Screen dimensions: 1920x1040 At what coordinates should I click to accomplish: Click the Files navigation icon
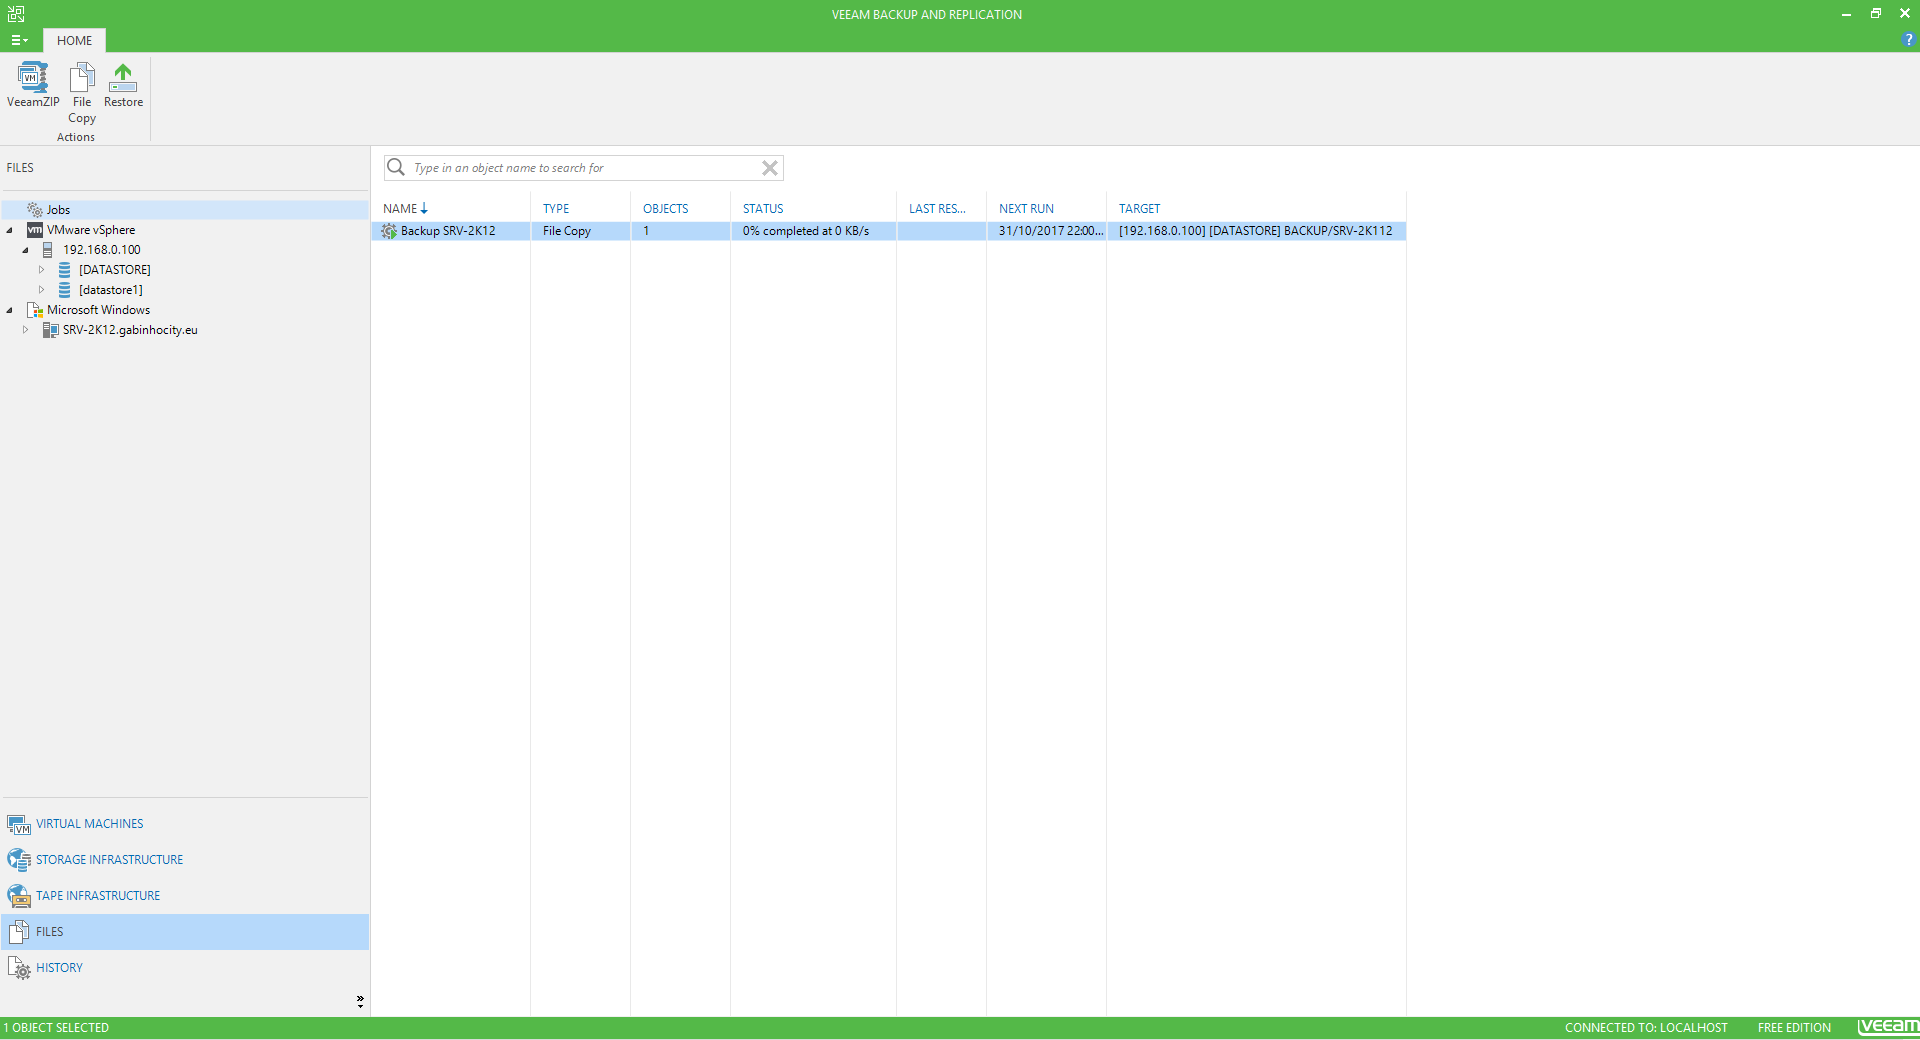pos(18,932)
